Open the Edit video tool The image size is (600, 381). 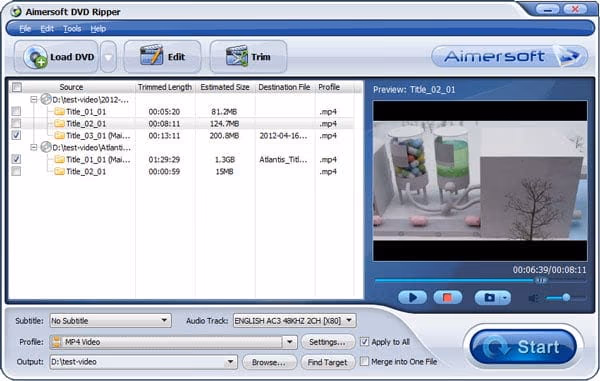click(x=162, y=57)
